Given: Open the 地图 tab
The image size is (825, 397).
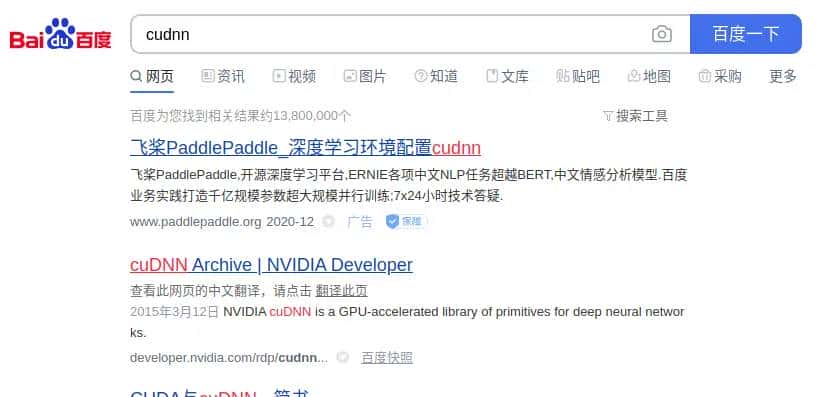Looking at the screenshot, I should click(x=649, y=77).
